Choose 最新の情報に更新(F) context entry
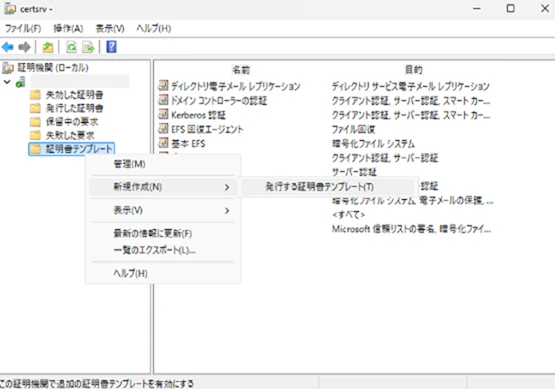 (x=153, y=233)
